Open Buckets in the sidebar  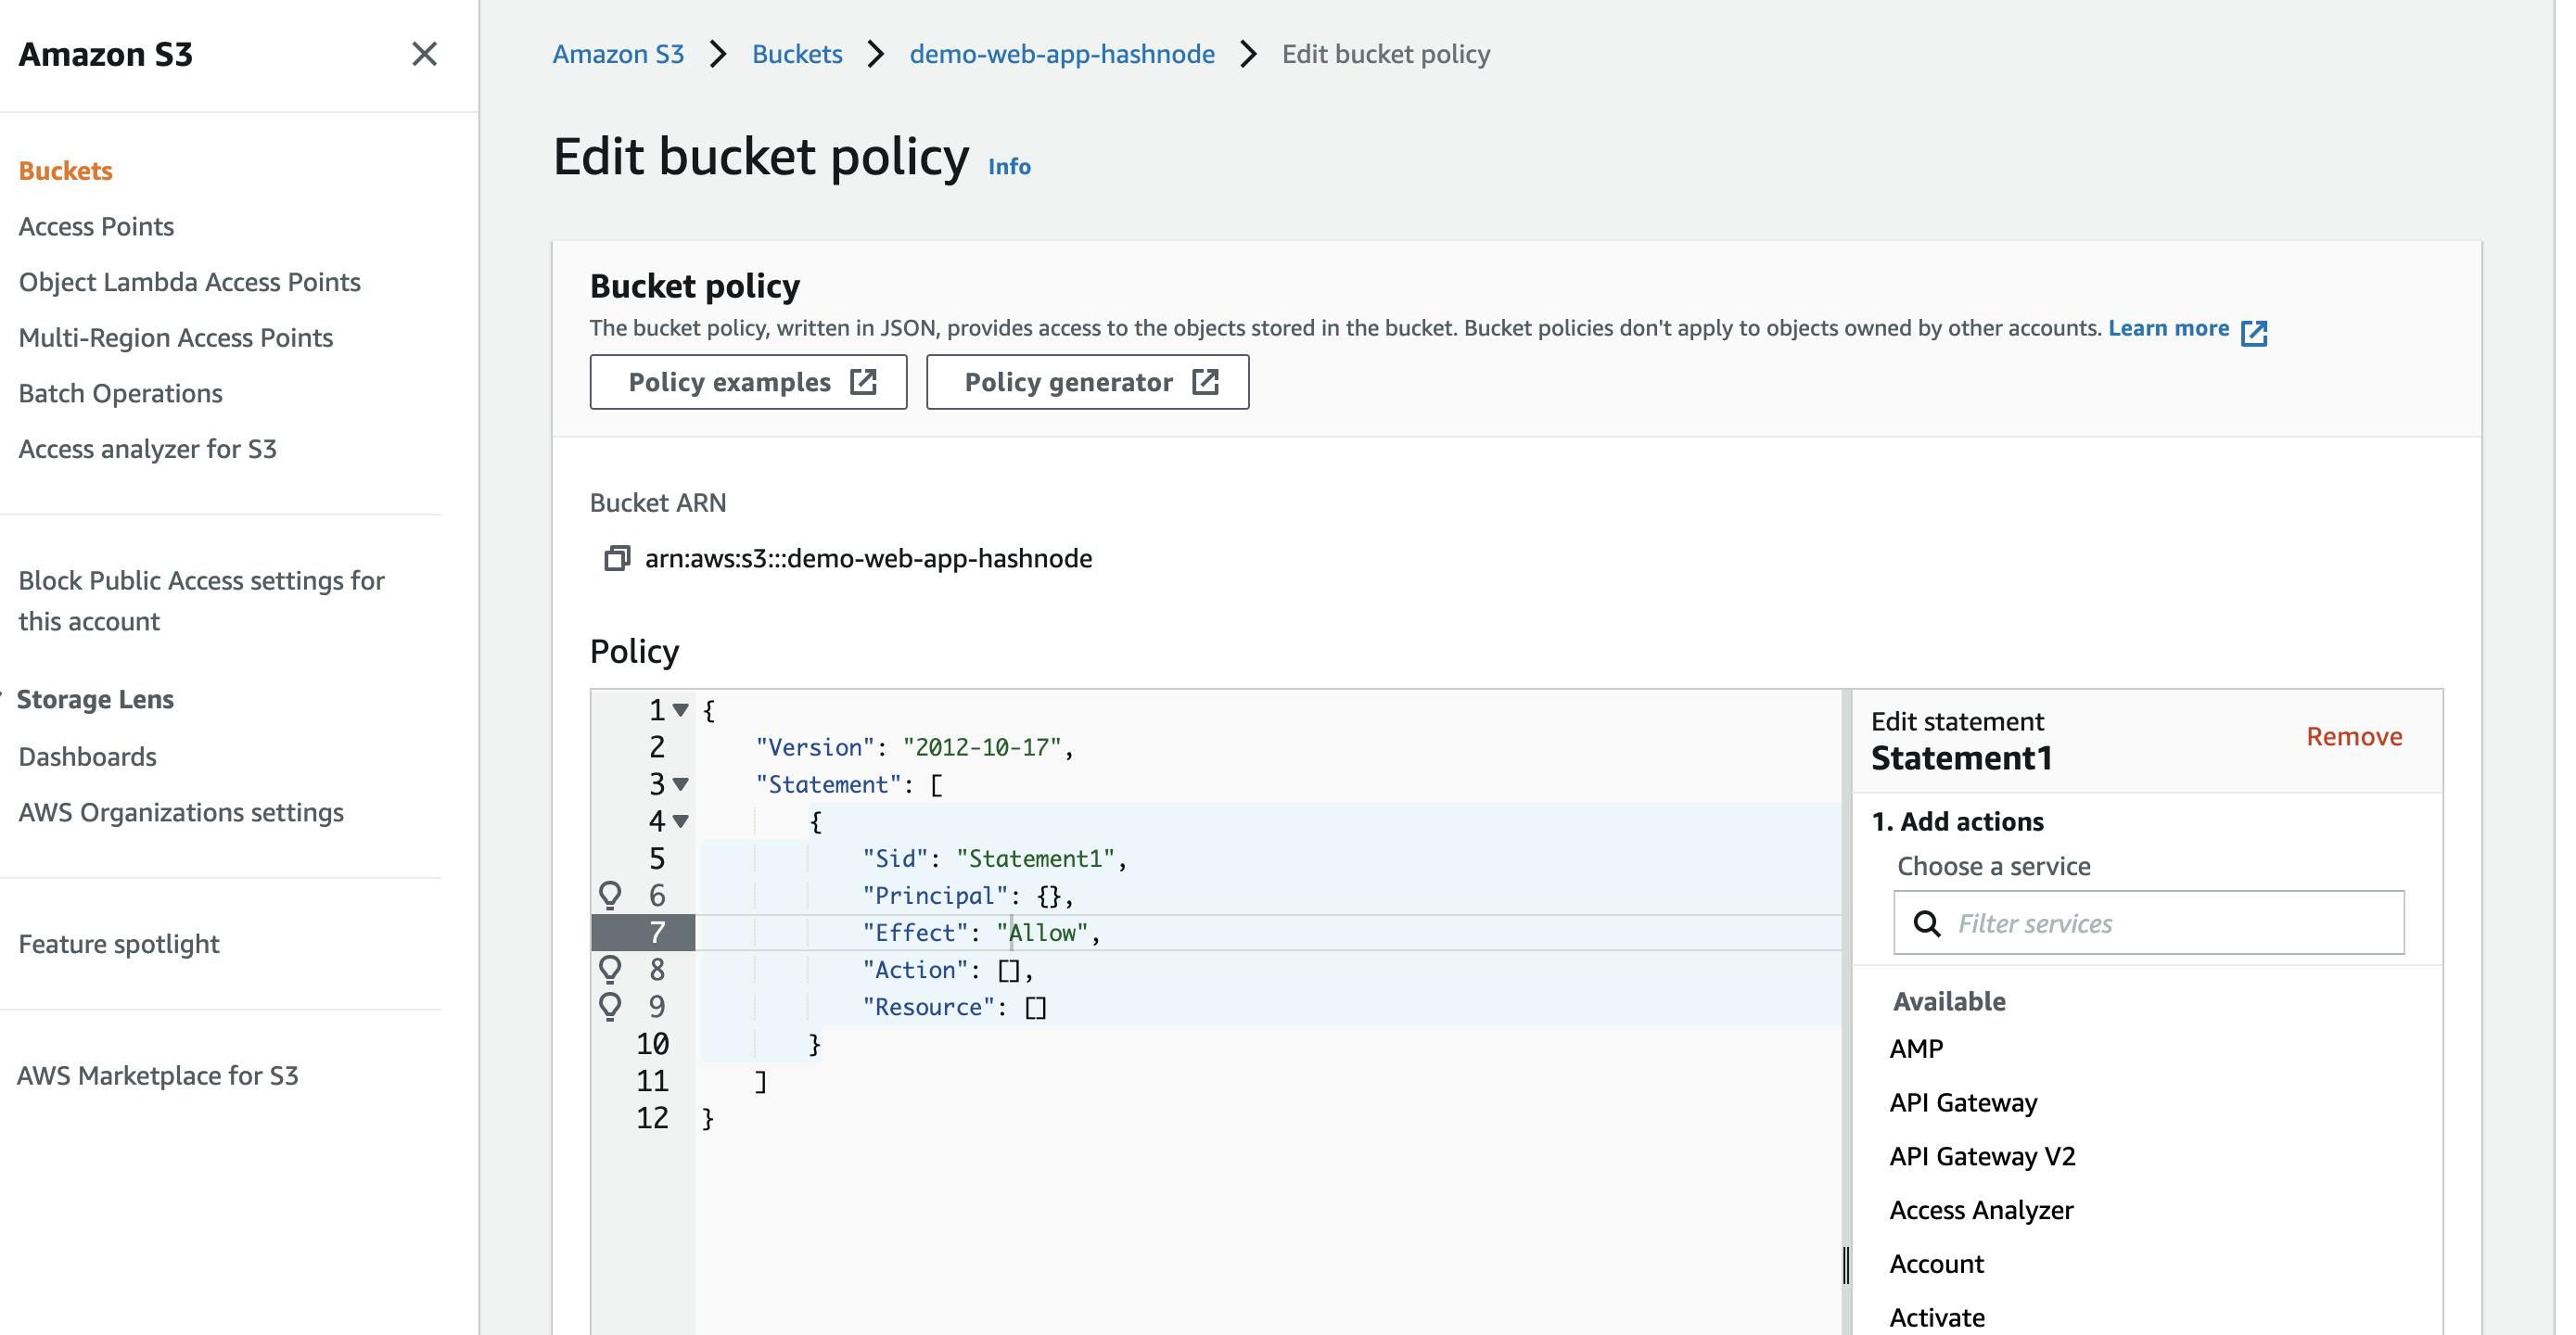tap(66, 170)
